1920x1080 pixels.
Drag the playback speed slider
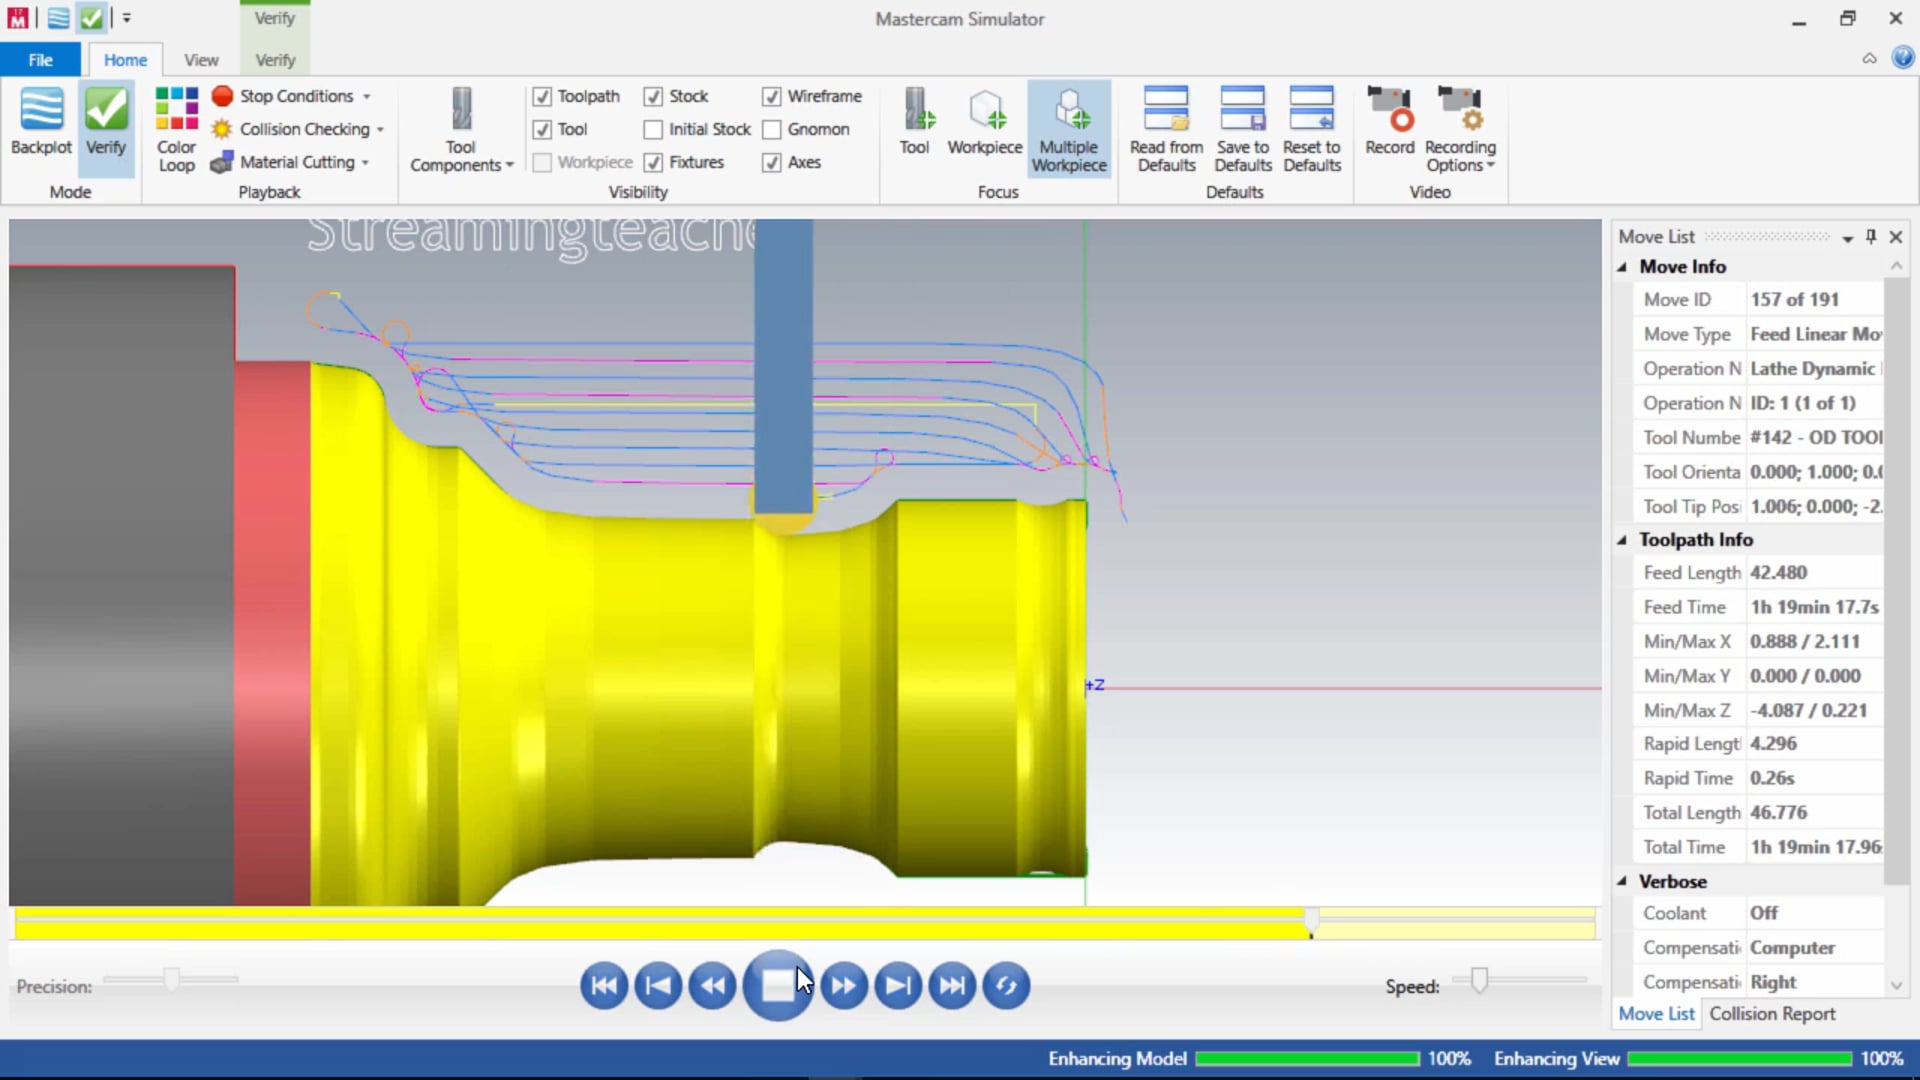1478,976
